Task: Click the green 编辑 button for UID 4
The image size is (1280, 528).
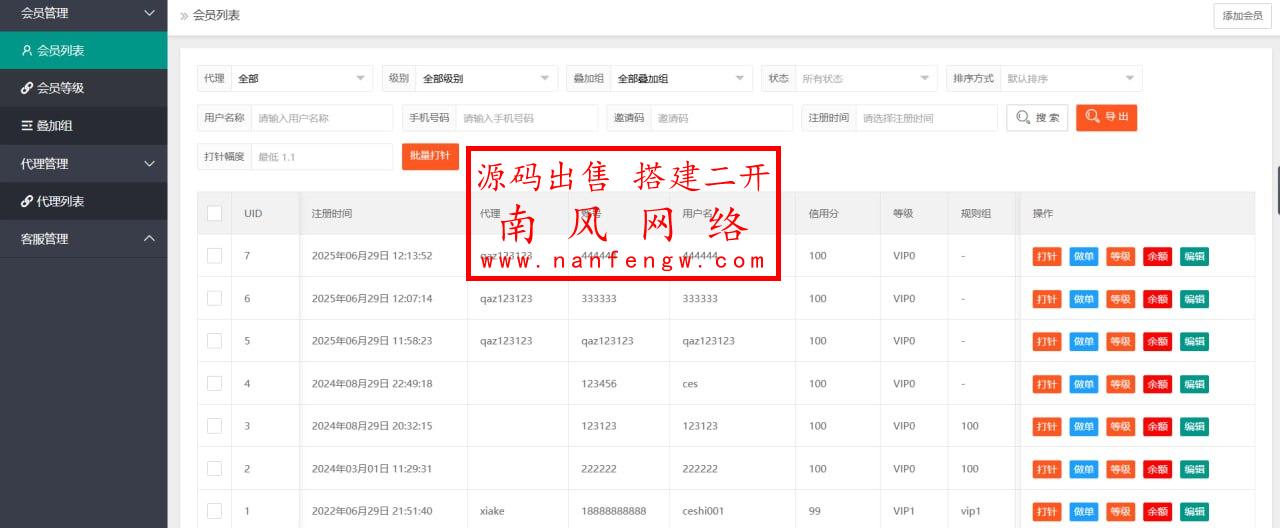Action: (x=1194, y=384)
